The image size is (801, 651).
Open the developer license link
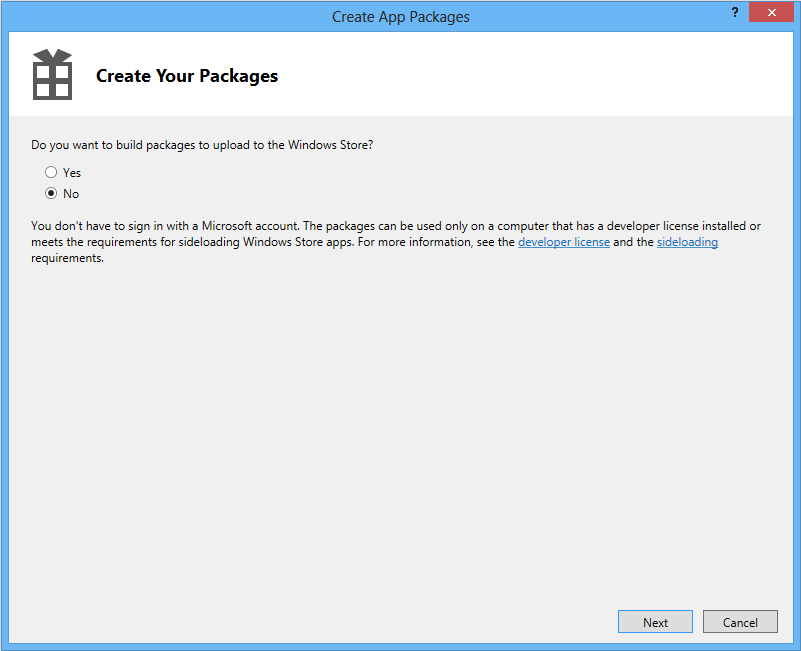pos(563,242)
